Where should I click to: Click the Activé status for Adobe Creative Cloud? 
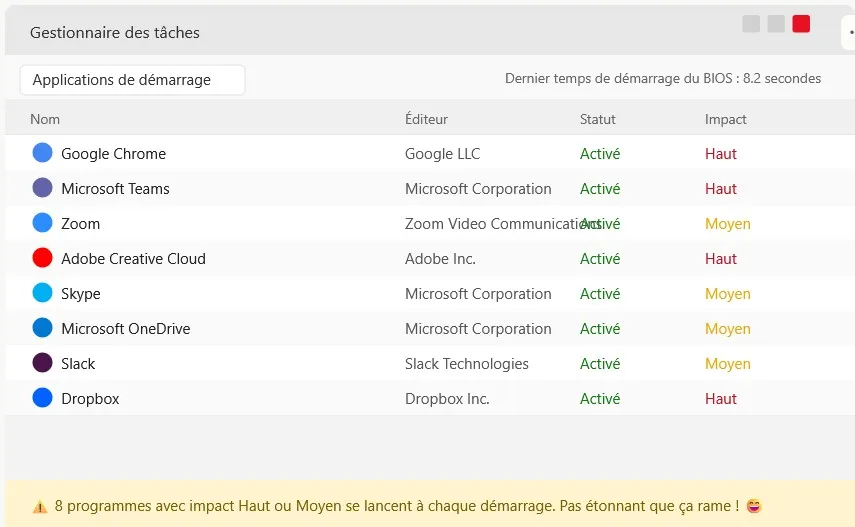pyautogui.click(x=600, y=259)
